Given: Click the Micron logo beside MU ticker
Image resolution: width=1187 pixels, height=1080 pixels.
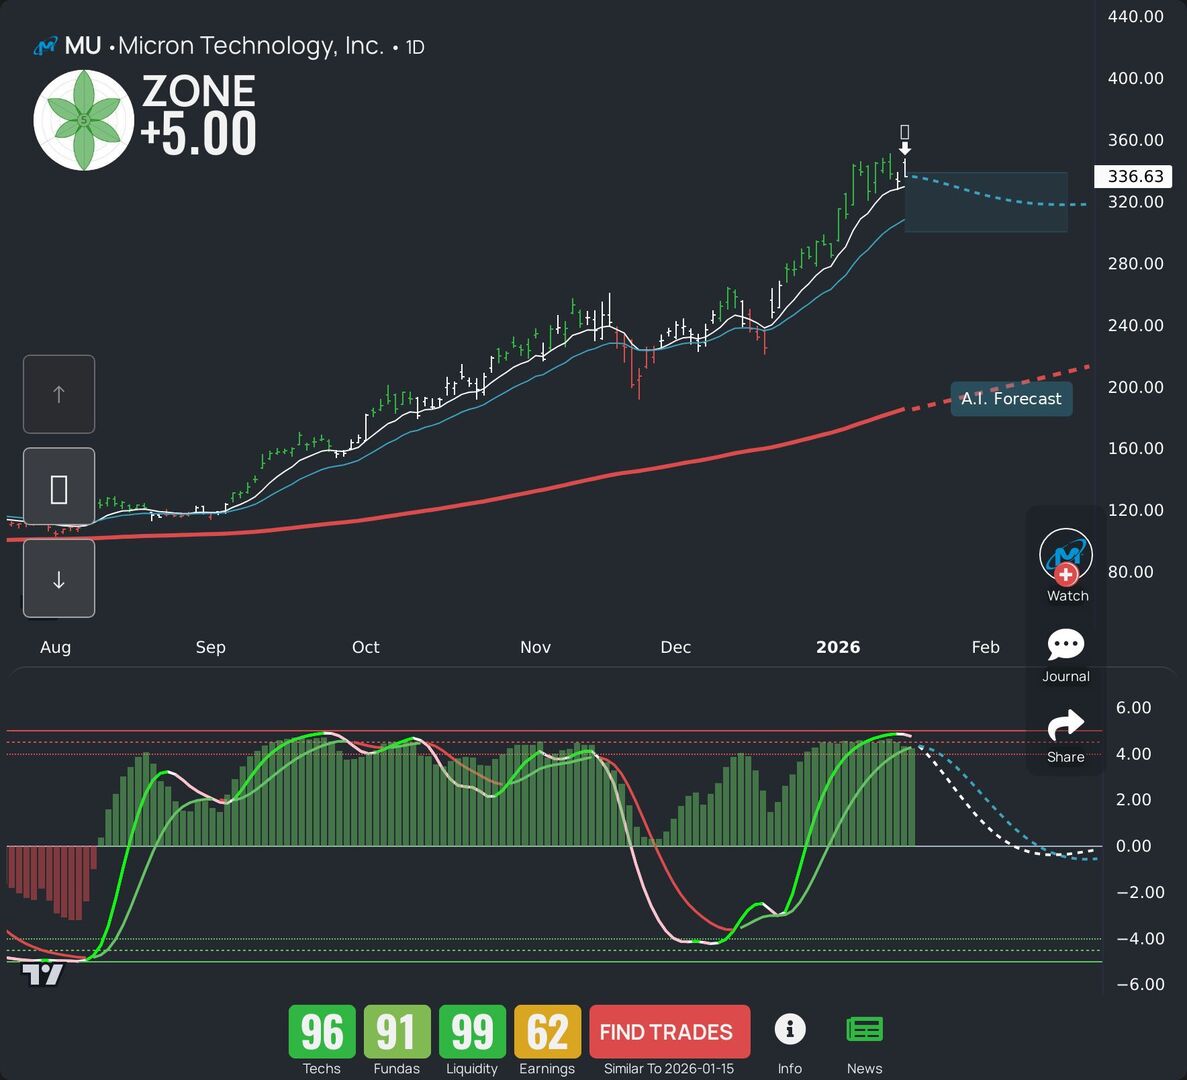Looking at the screenshot, I should 45,46.
